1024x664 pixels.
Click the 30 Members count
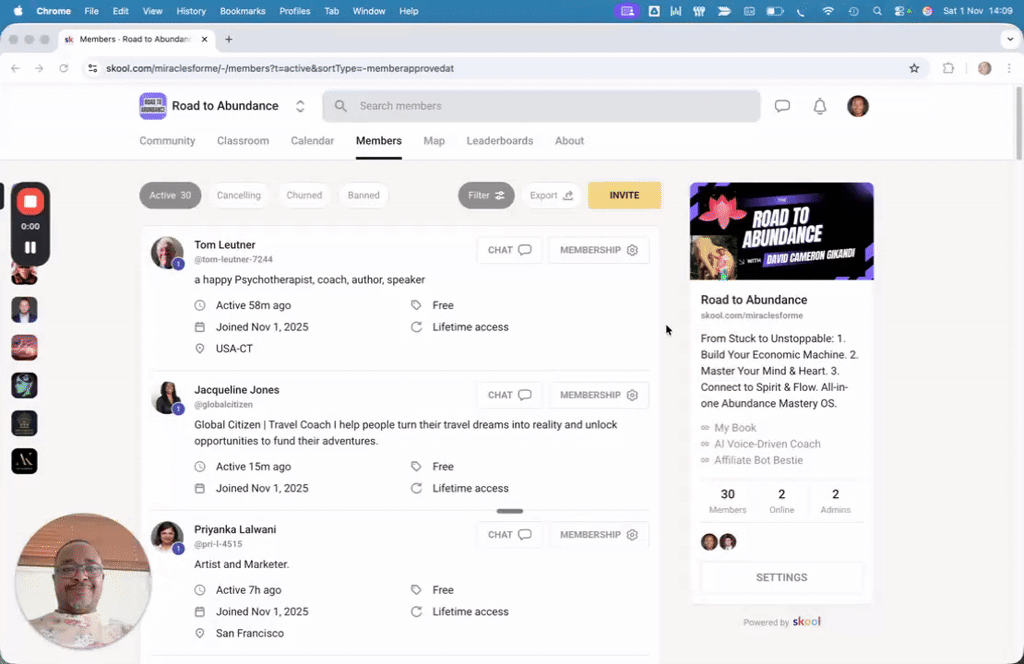[x=728, y=501]
